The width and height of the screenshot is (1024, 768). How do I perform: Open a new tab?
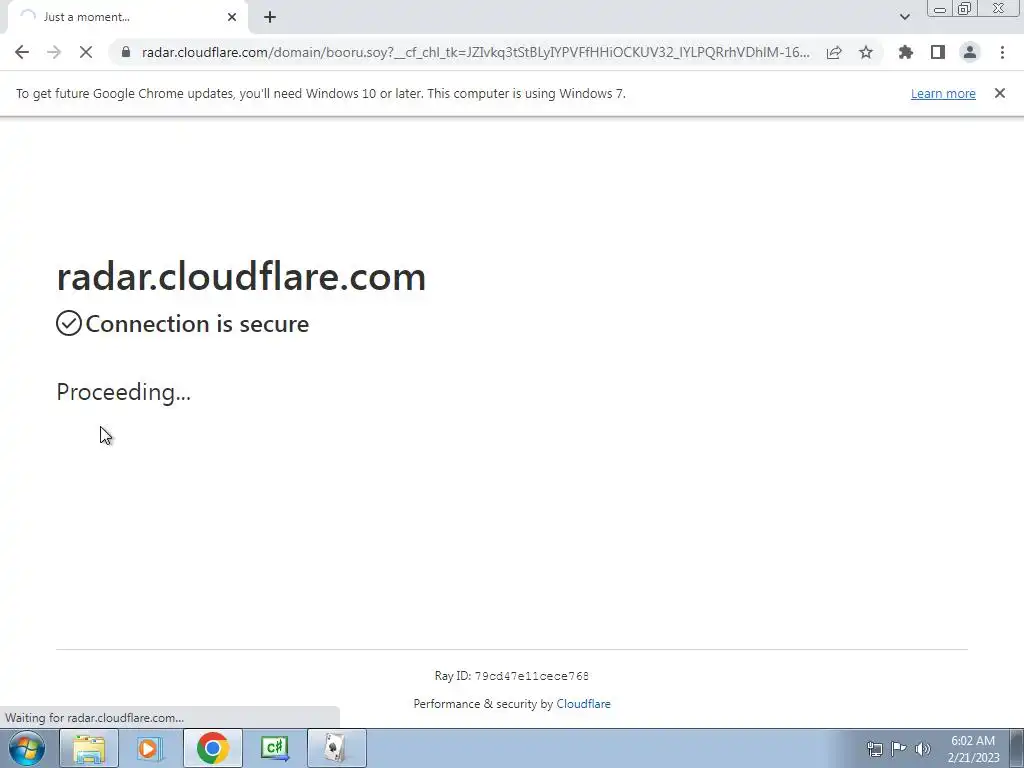270,17
